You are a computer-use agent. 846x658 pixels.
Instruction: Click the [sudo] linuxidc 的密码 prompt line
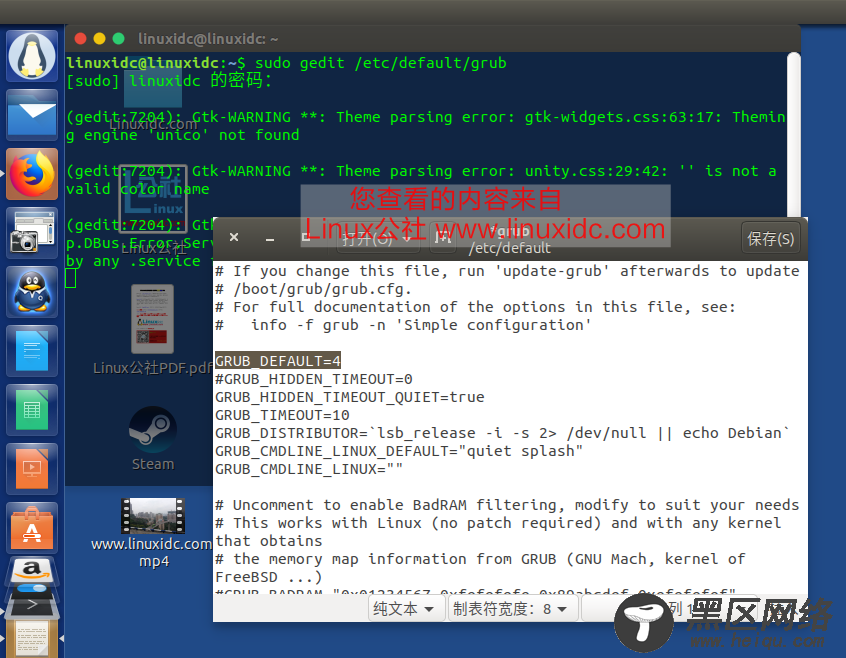pyautogui.click(x=169, y=81)
